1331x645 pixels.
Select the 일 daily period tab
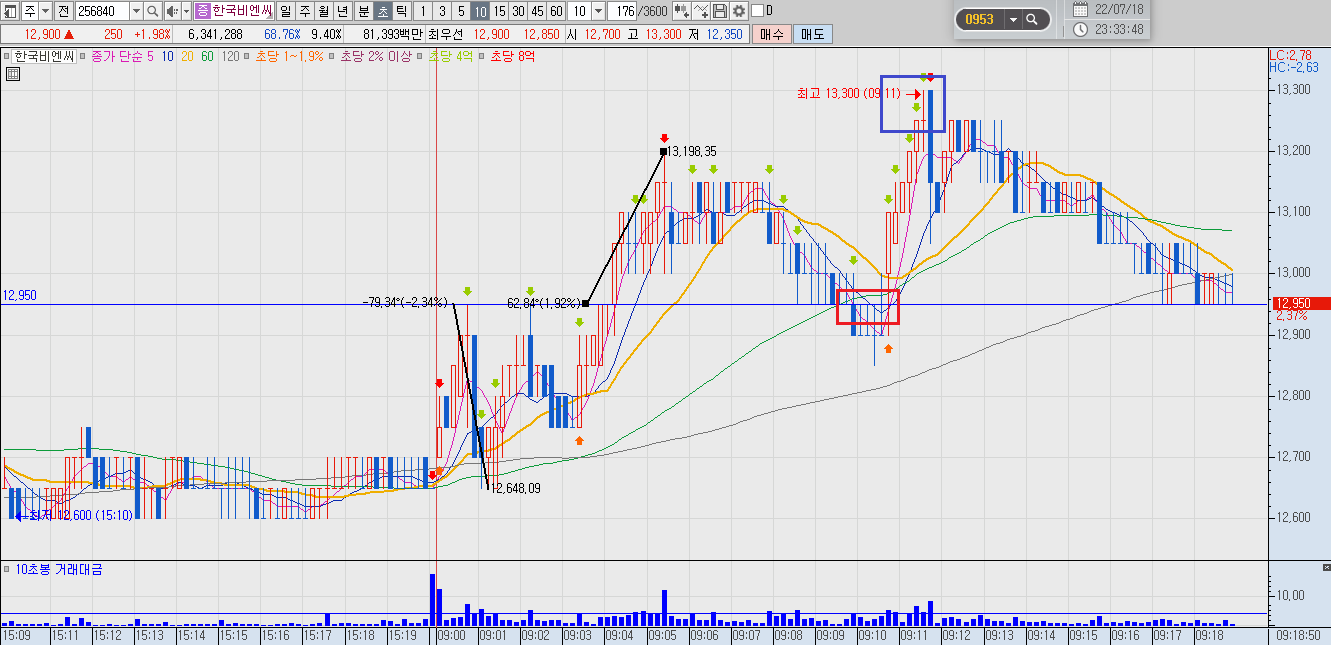[x=286, y=11]
